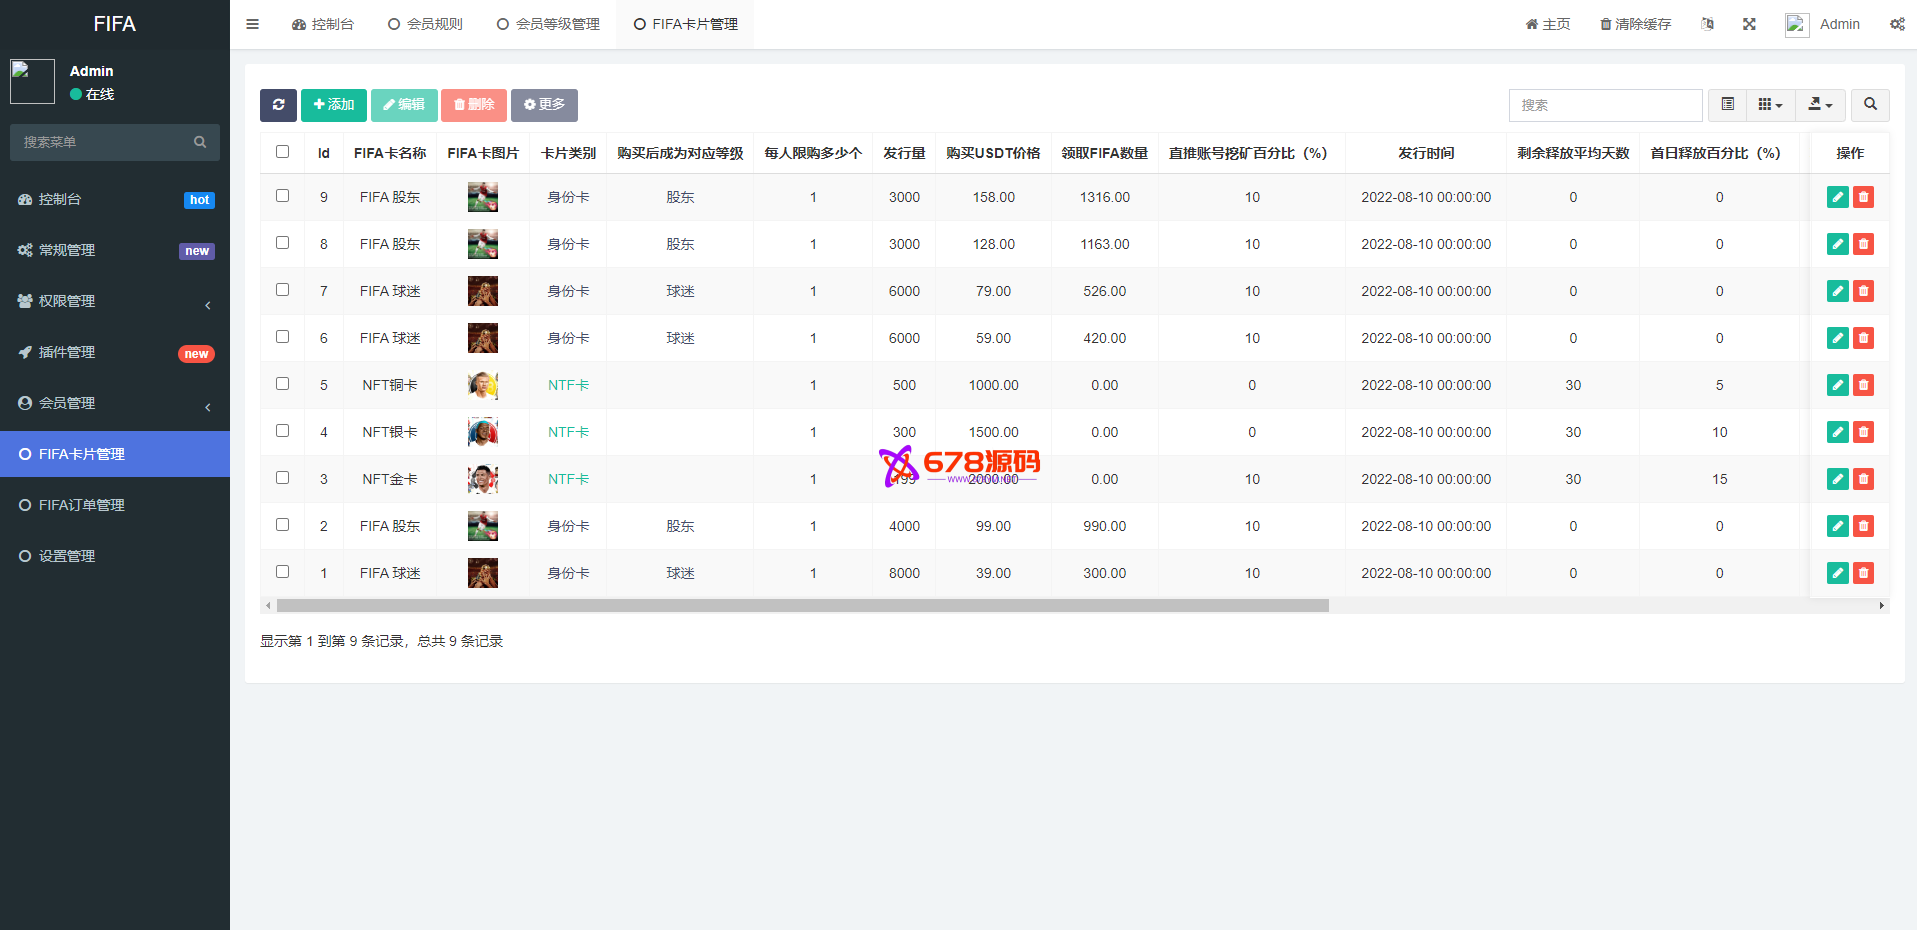Switch to the 会员规则 tab
Image resolution: width=1917 pixels, height=930 pixels.
click(425, 24)
